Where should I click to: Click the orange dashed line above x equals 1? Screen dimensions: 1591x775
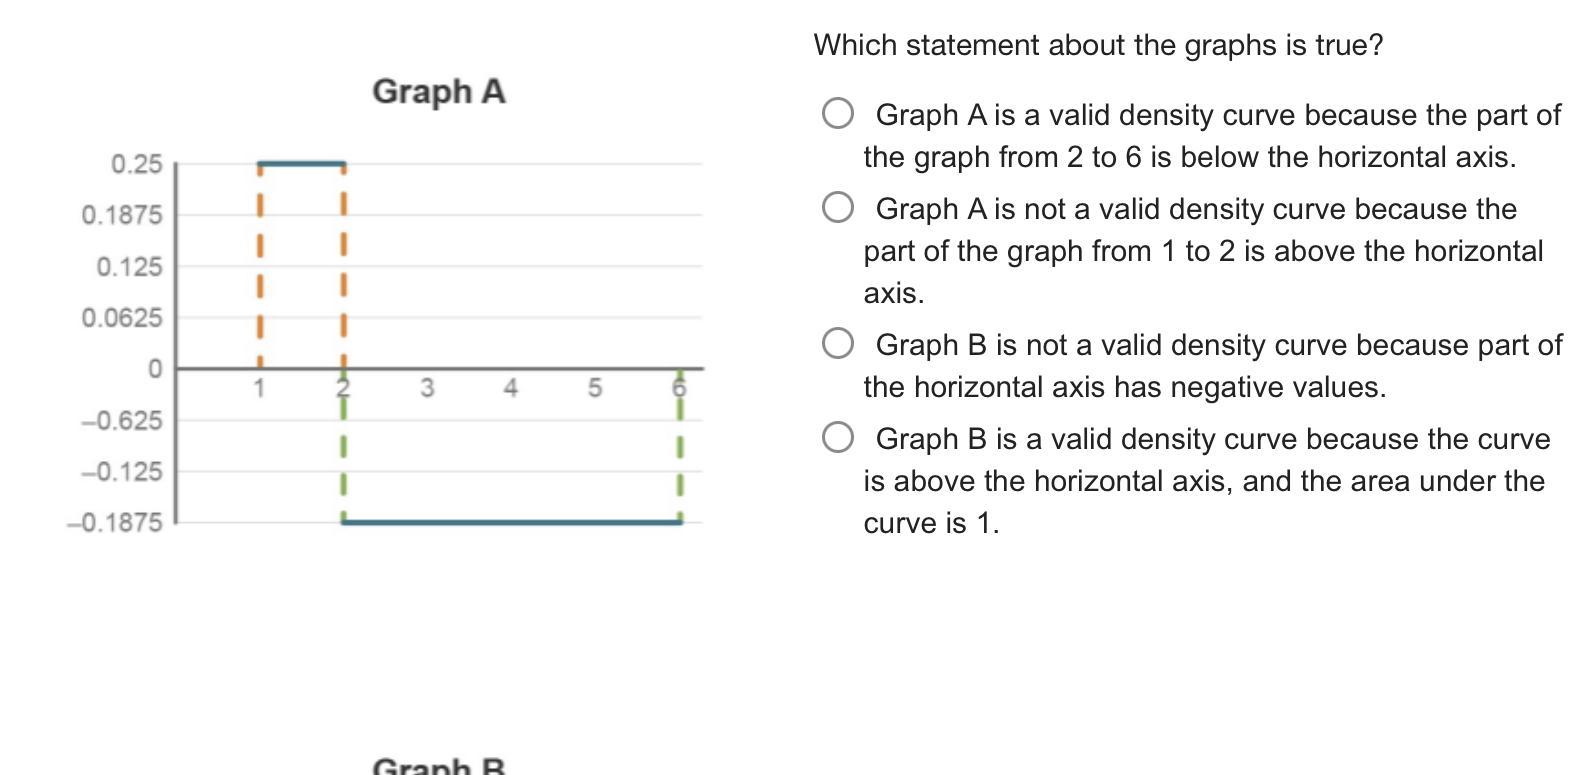click(x=259, y=265)
